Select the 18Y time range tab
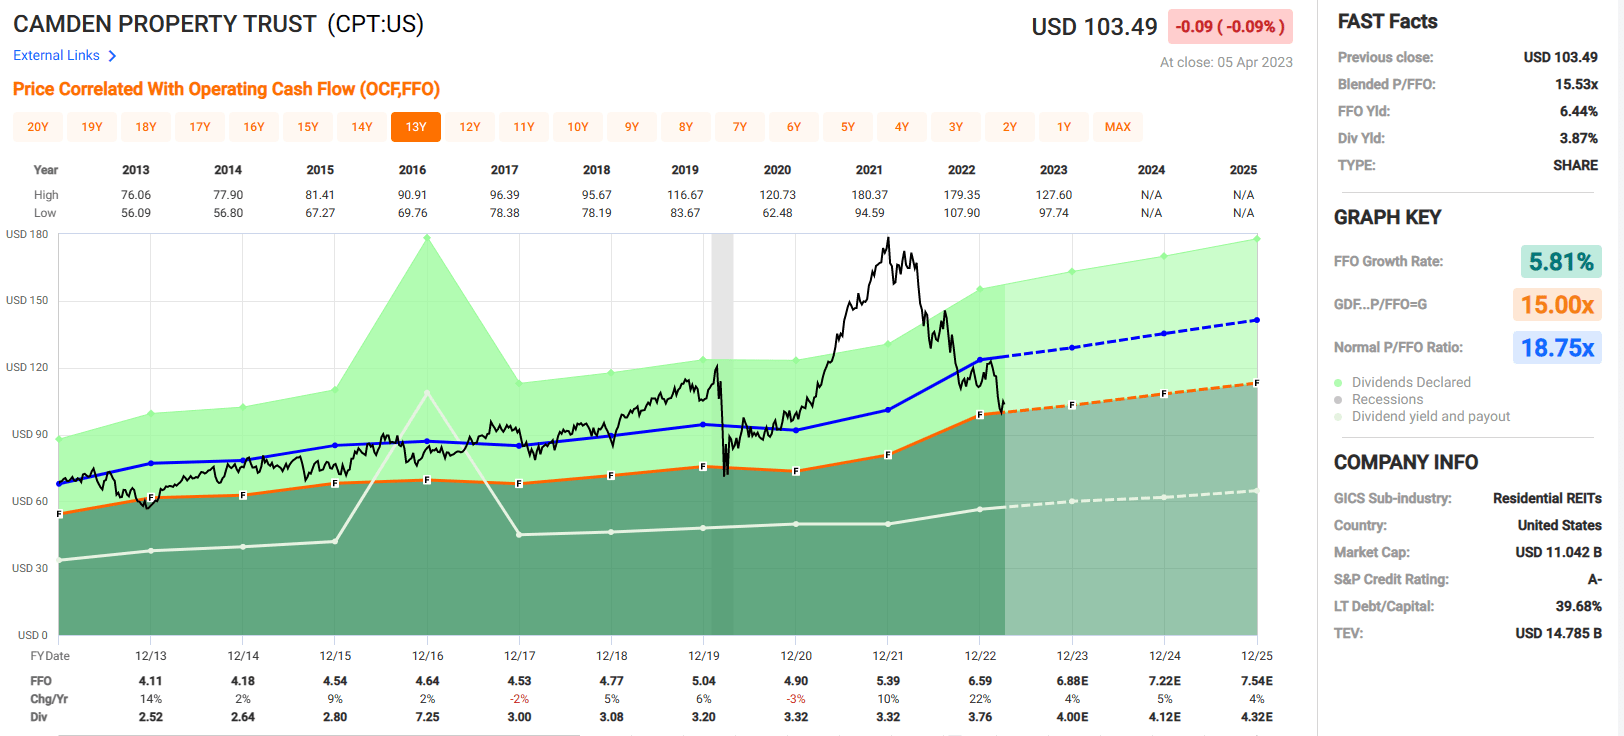Viewport: 1624px width, 736px height. [x=146, y=127]
